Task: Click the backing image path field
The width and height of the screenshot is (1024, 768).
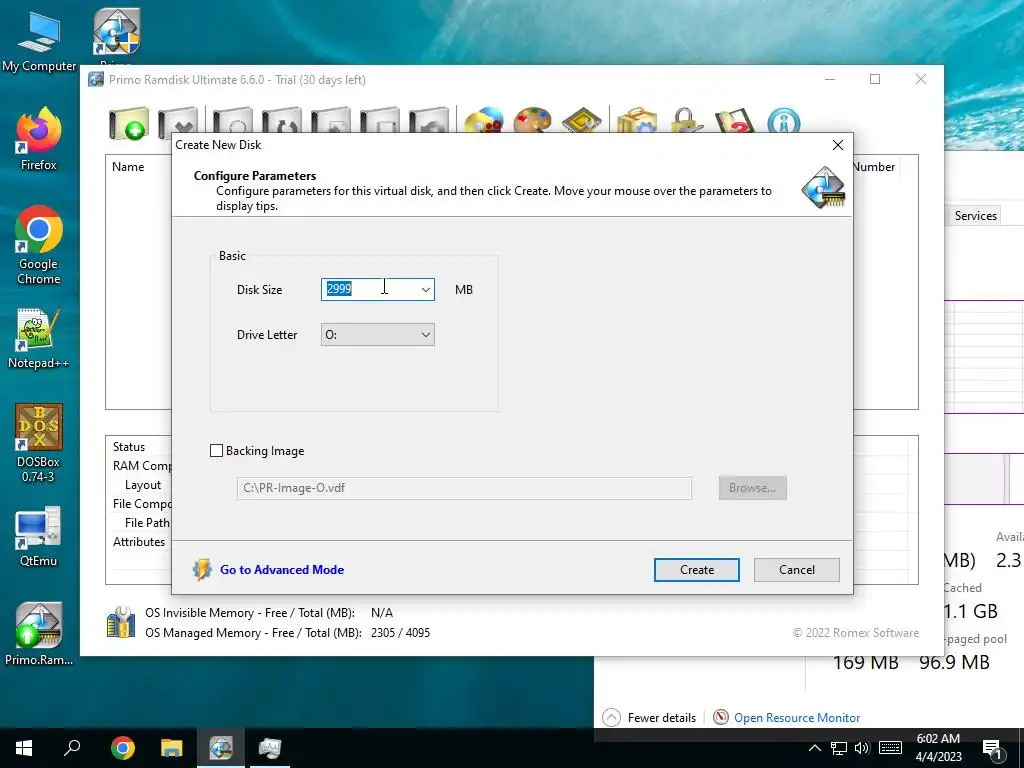Action: pos(464,488)
